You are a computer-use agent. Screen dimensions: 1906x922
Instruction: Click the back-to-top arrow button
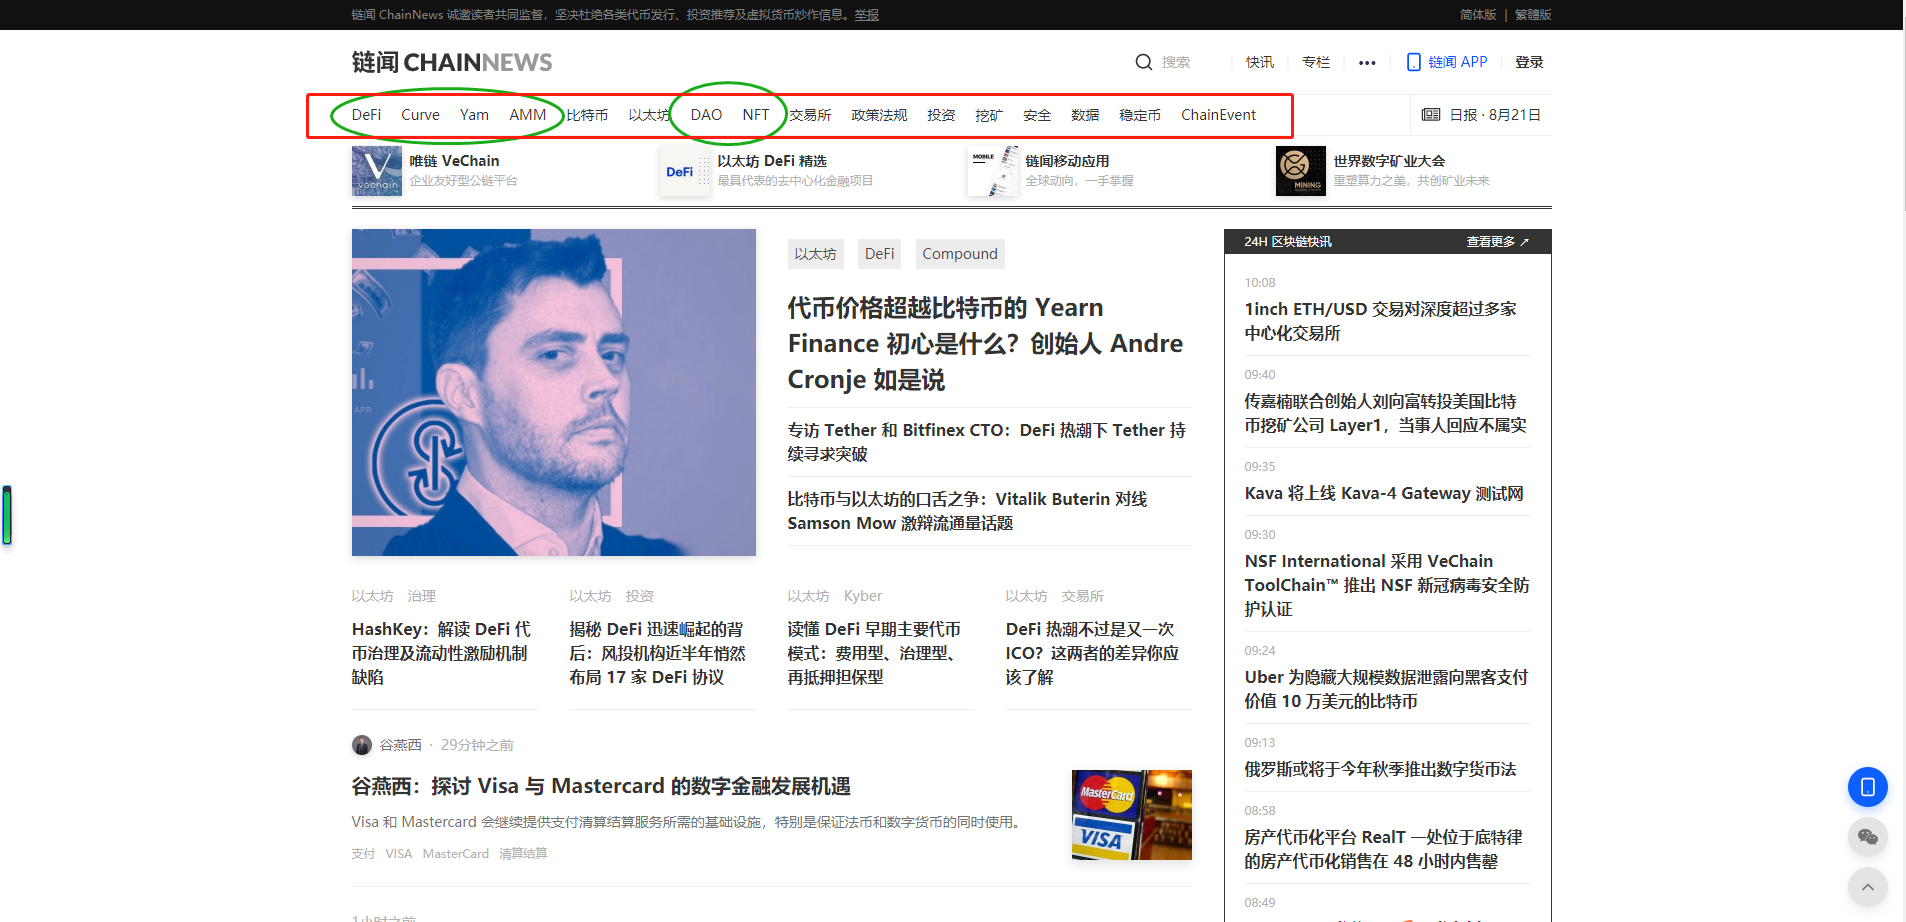tap(1867, 887)
